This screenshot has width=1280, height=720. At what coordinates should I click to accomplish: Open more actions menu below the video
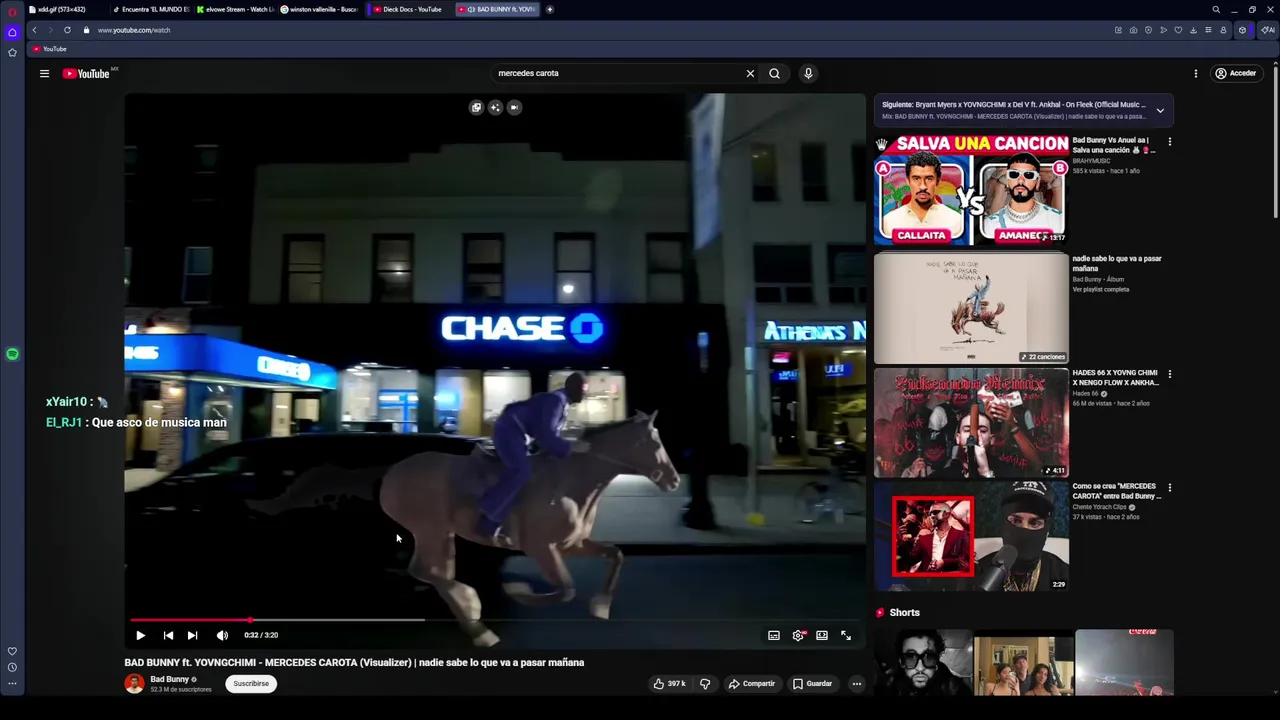click(856, 684)
